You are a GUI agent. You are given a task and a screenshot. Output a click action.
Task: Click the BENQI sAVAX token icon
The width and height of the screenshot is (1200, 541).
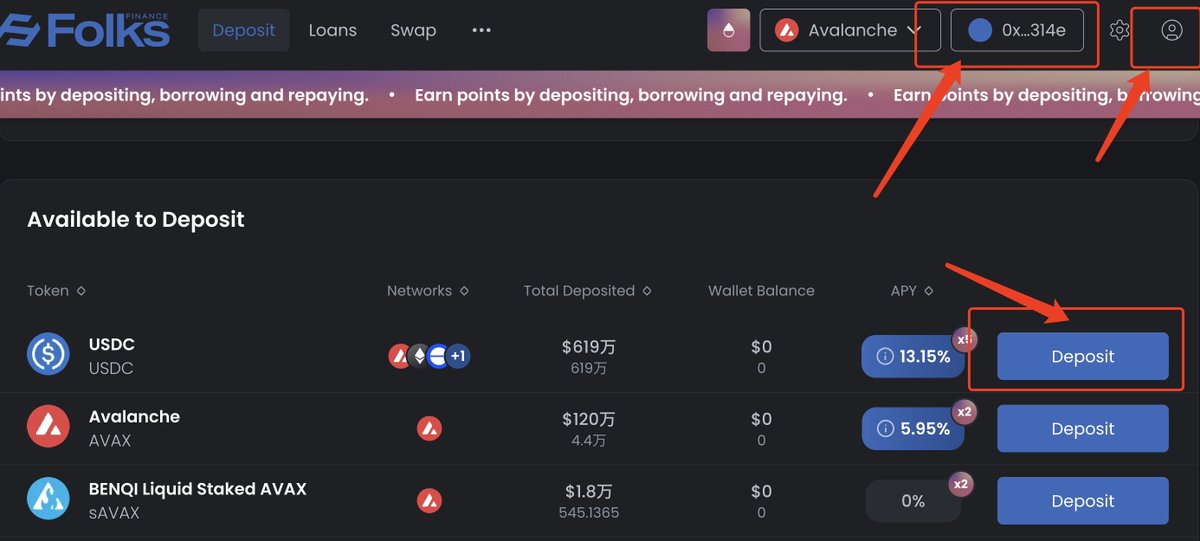coord(48,499)
